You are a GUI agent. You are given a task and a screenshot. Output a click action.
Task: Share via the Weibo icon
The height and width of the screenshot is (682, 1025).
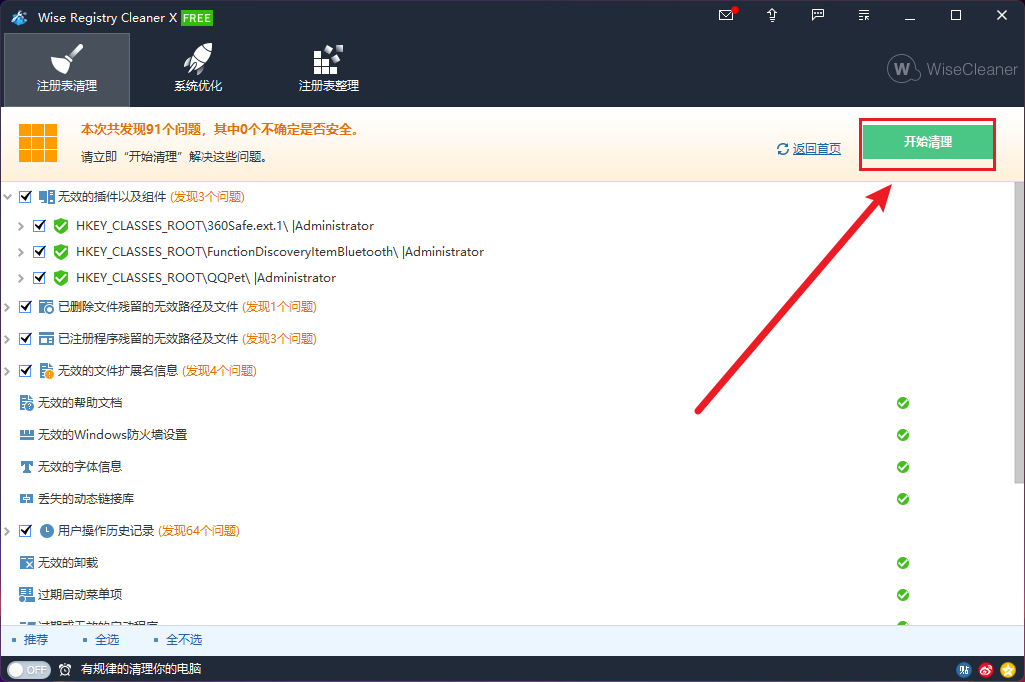[986, 670]
